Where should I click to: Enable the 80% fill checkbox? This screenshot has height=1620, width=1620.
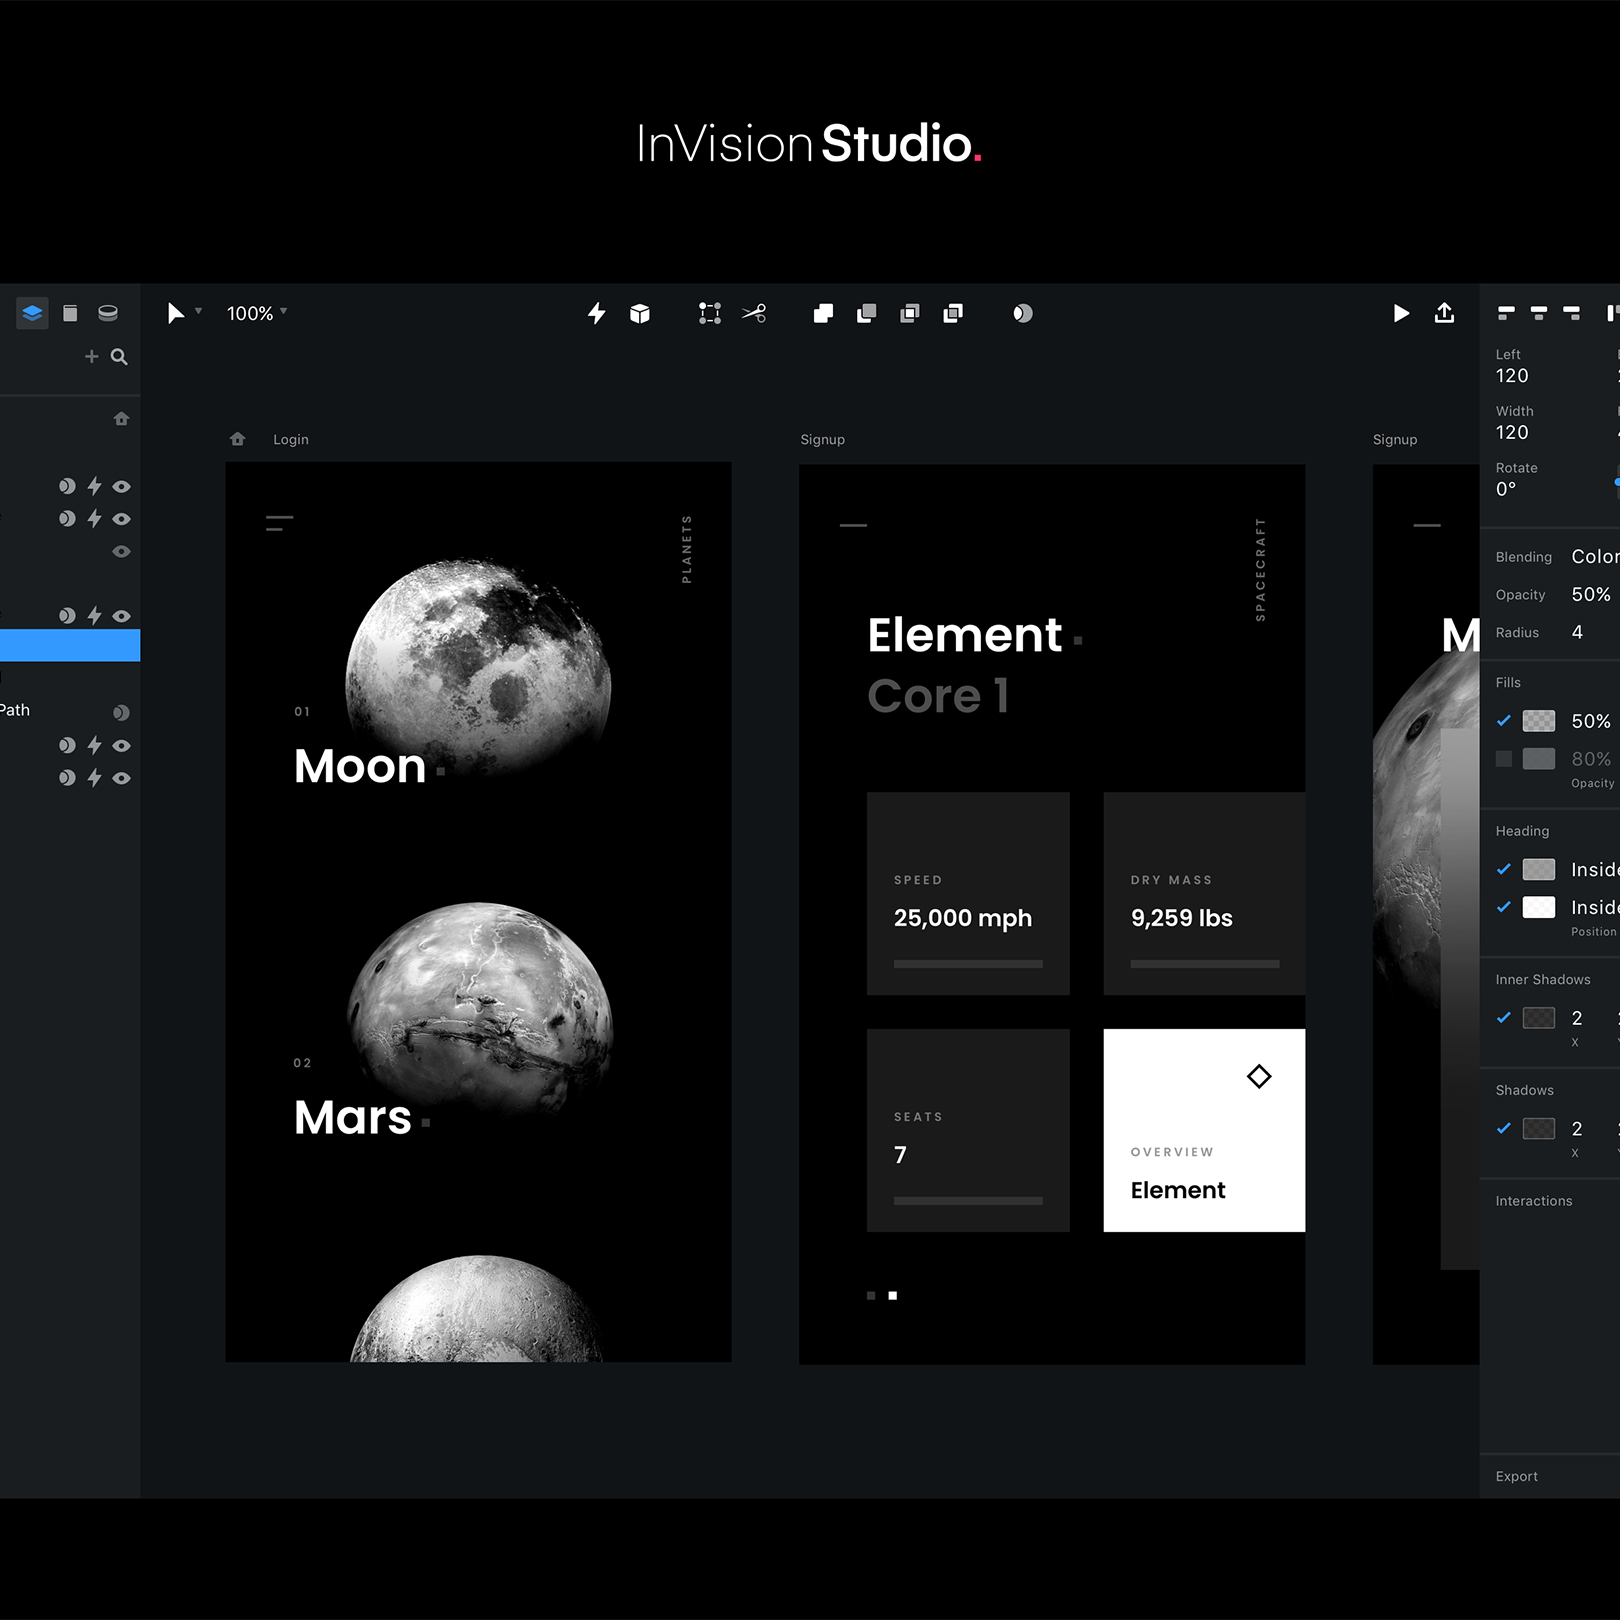[1503, 759]
